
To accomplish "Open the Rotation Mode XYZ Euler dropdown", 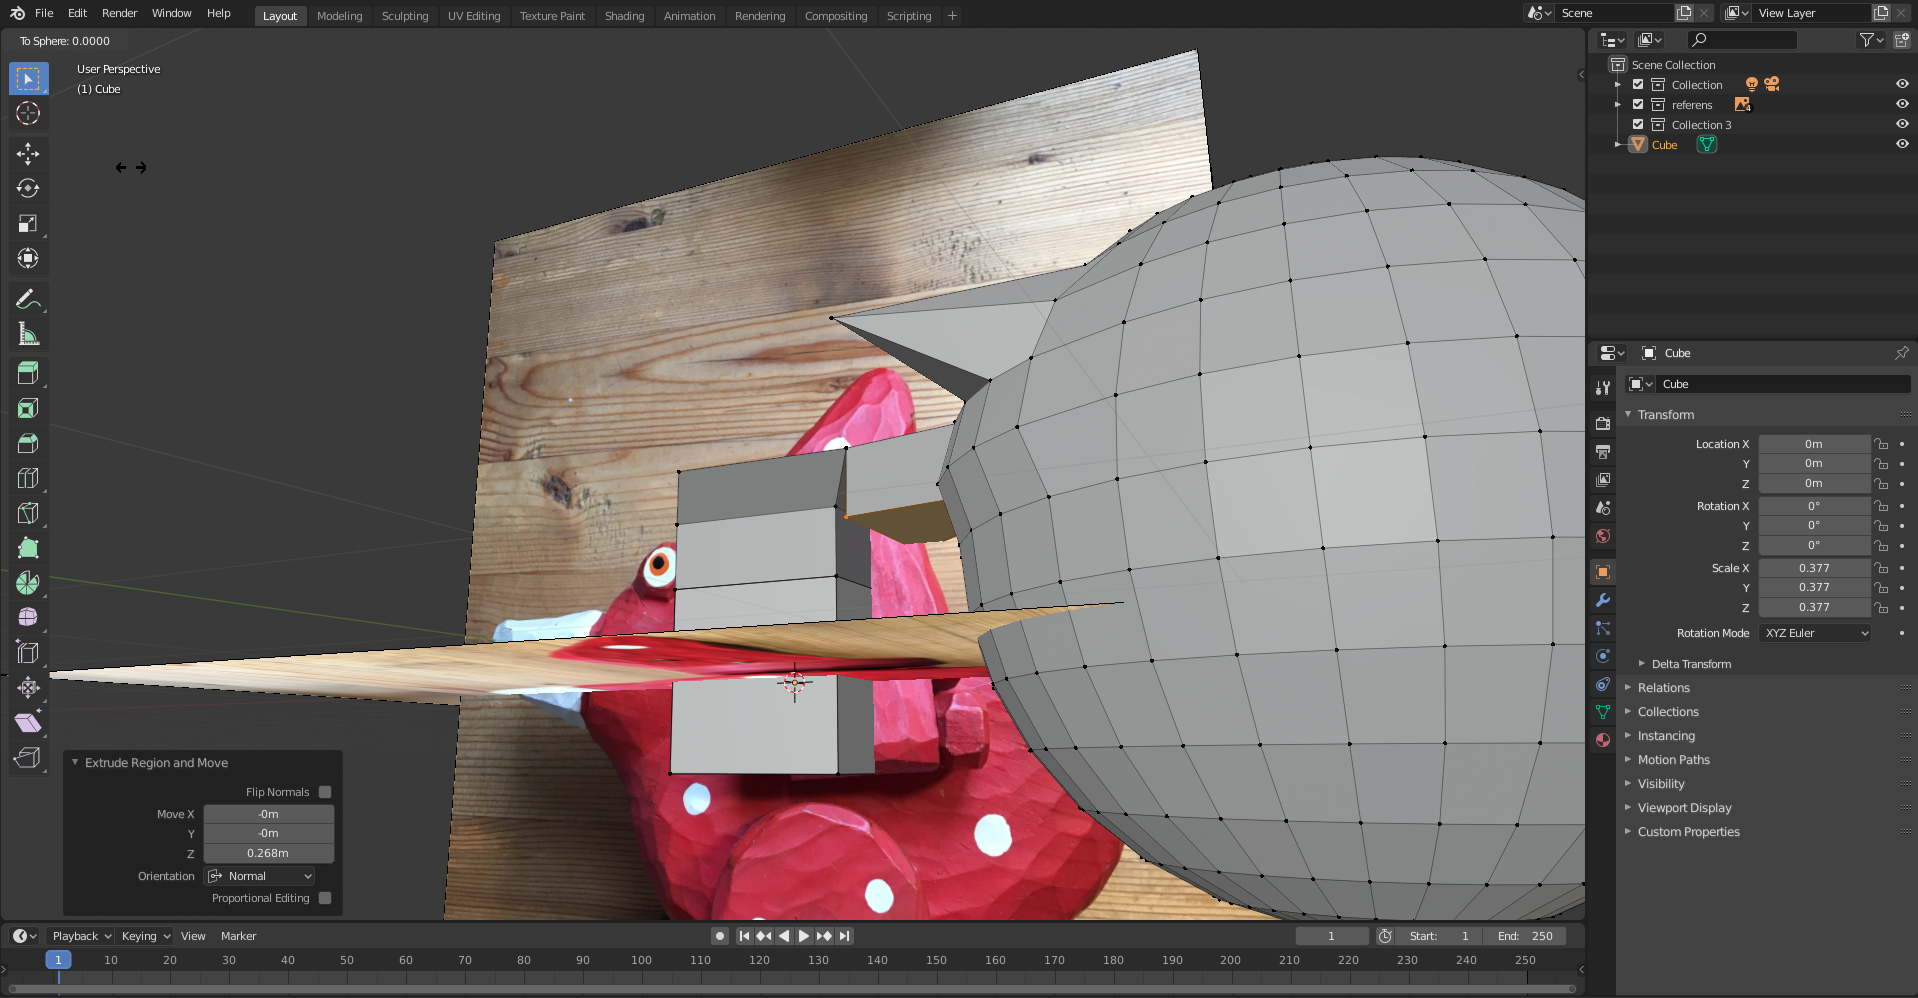I will click(x=1815, y=633).
